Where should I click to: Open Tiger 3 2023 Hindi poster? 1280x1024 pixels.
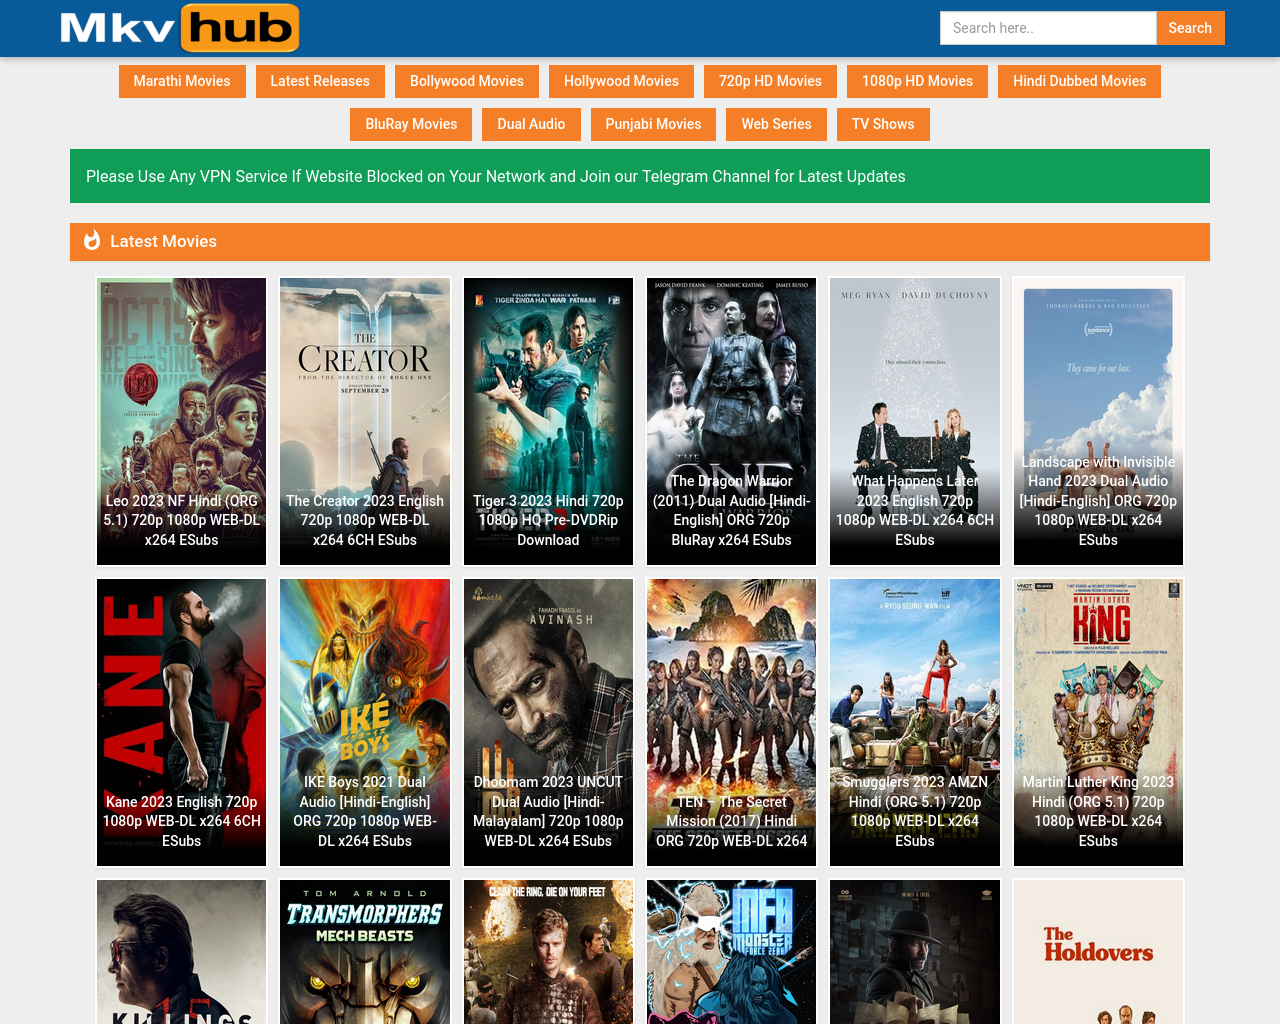548,422
